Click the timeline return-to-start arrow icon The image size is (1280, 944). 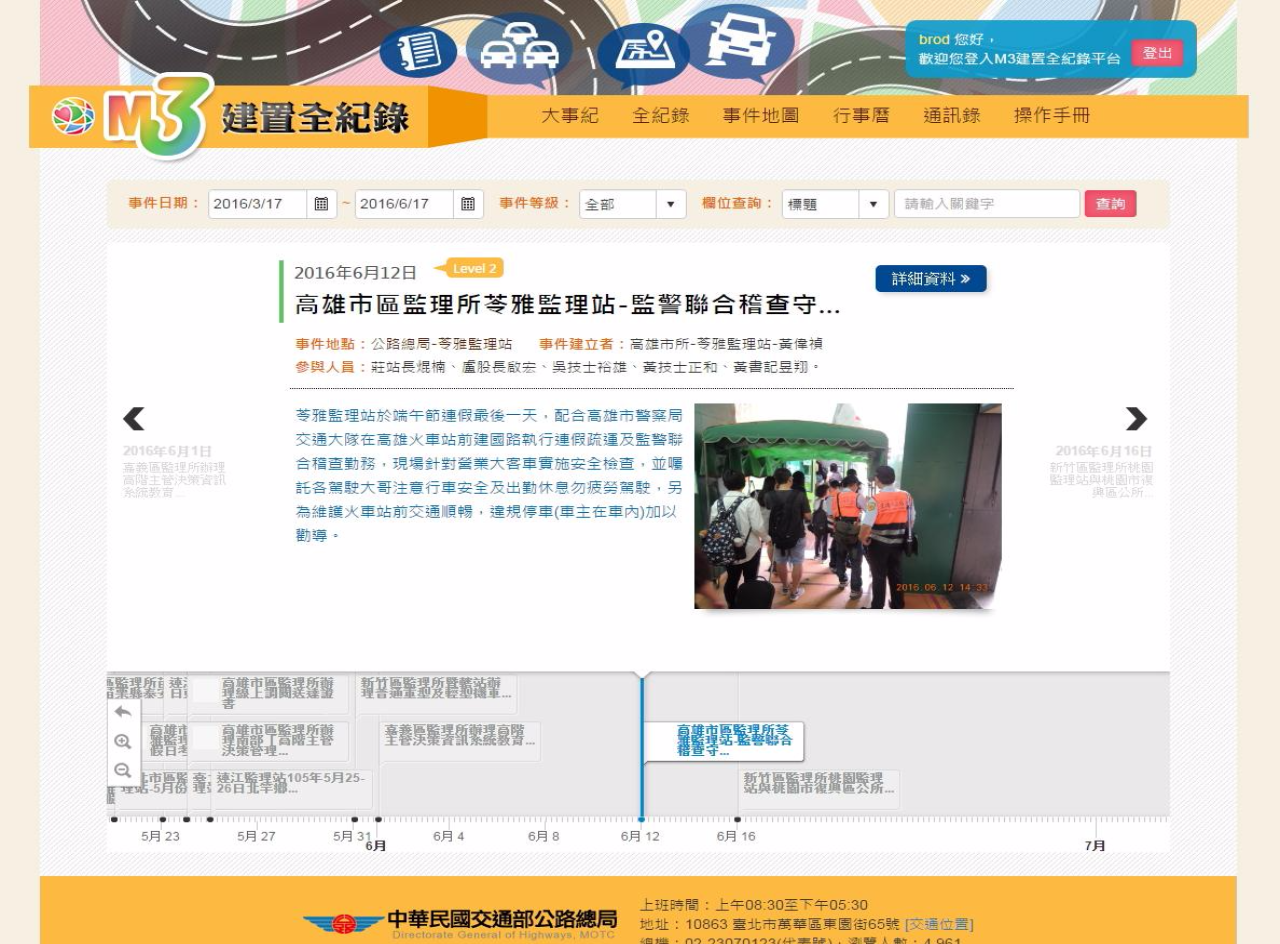(x=123, y=712)
